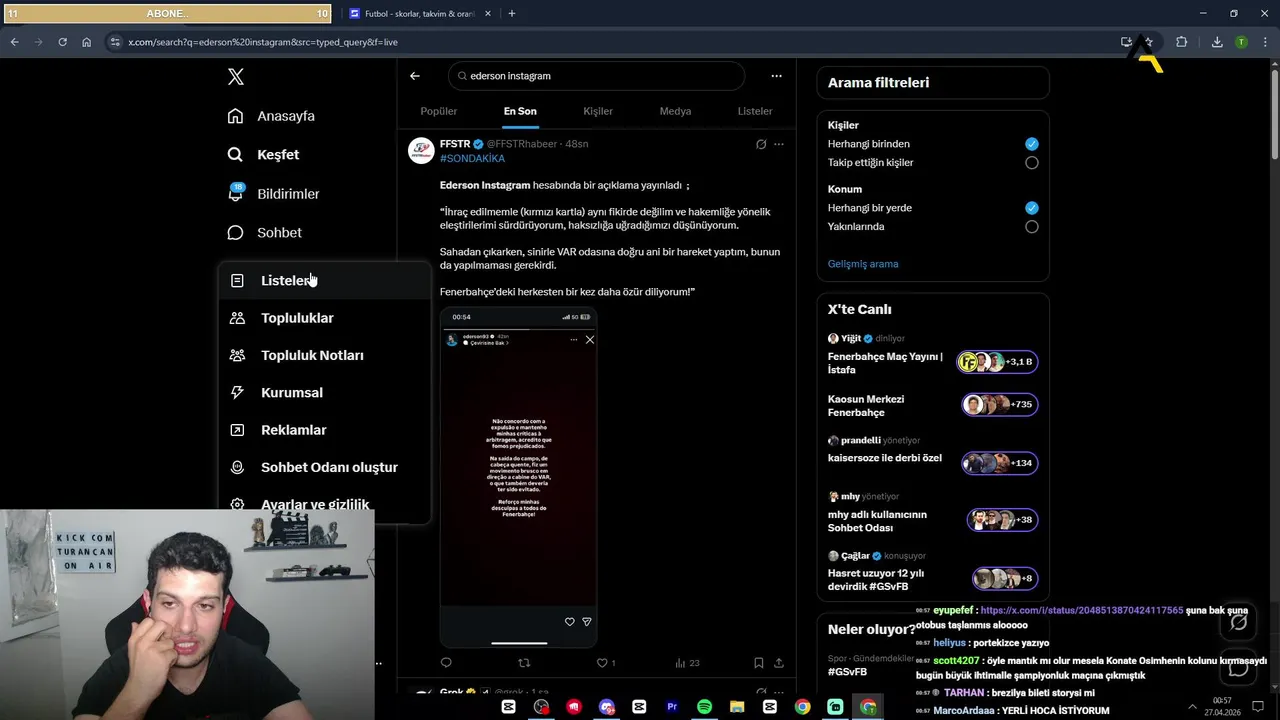Open the #GSvFB trending topic
Viewport: 1280px width, 720px height.
[847, 672]
